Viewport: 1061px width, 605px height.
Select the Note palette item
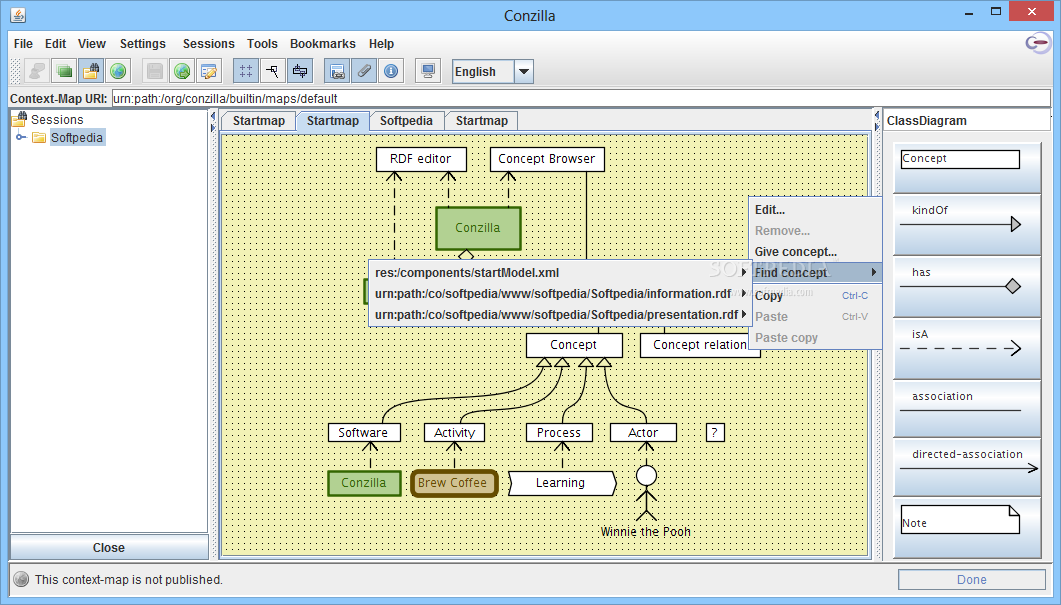(x=967, y=528)
